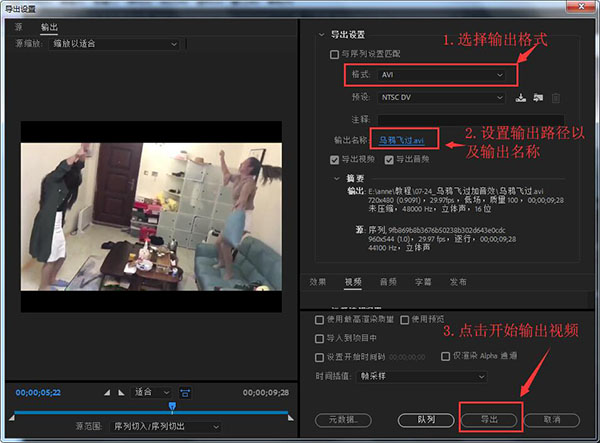Viewport: 600px width, 443px height.
Task: Click the set in point triangle icon
Action: click(x=107, y=393)
